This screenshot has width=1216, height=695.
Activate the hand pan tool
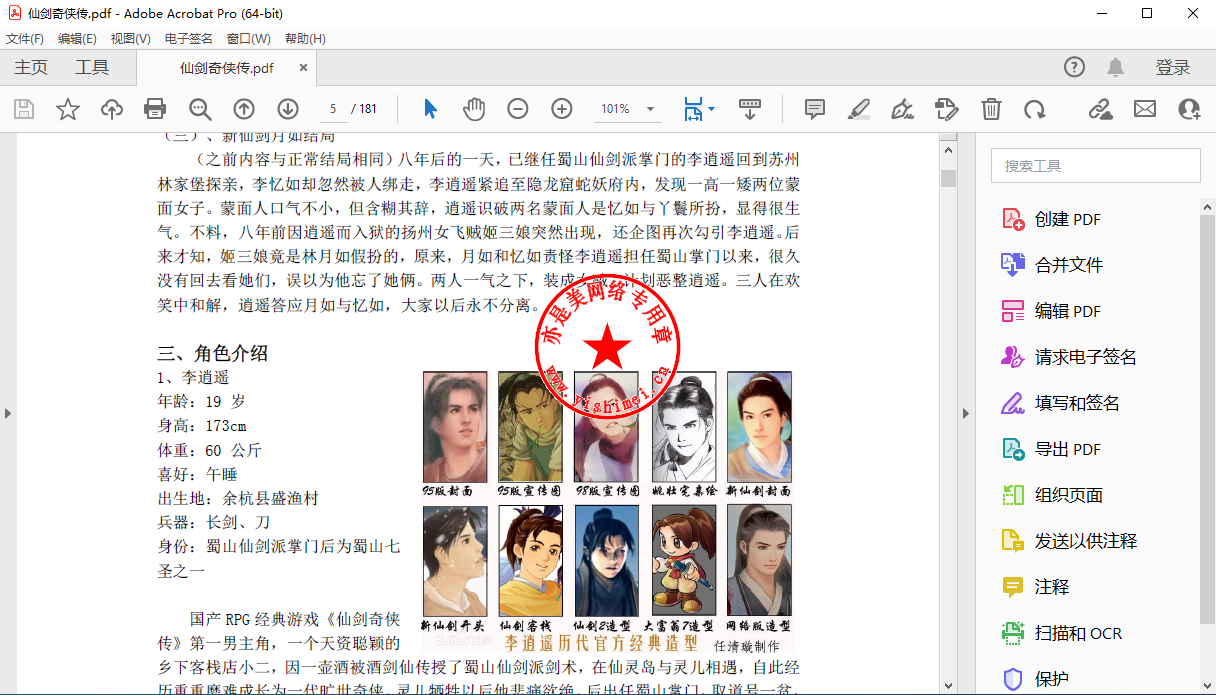[x=474, y=109]
